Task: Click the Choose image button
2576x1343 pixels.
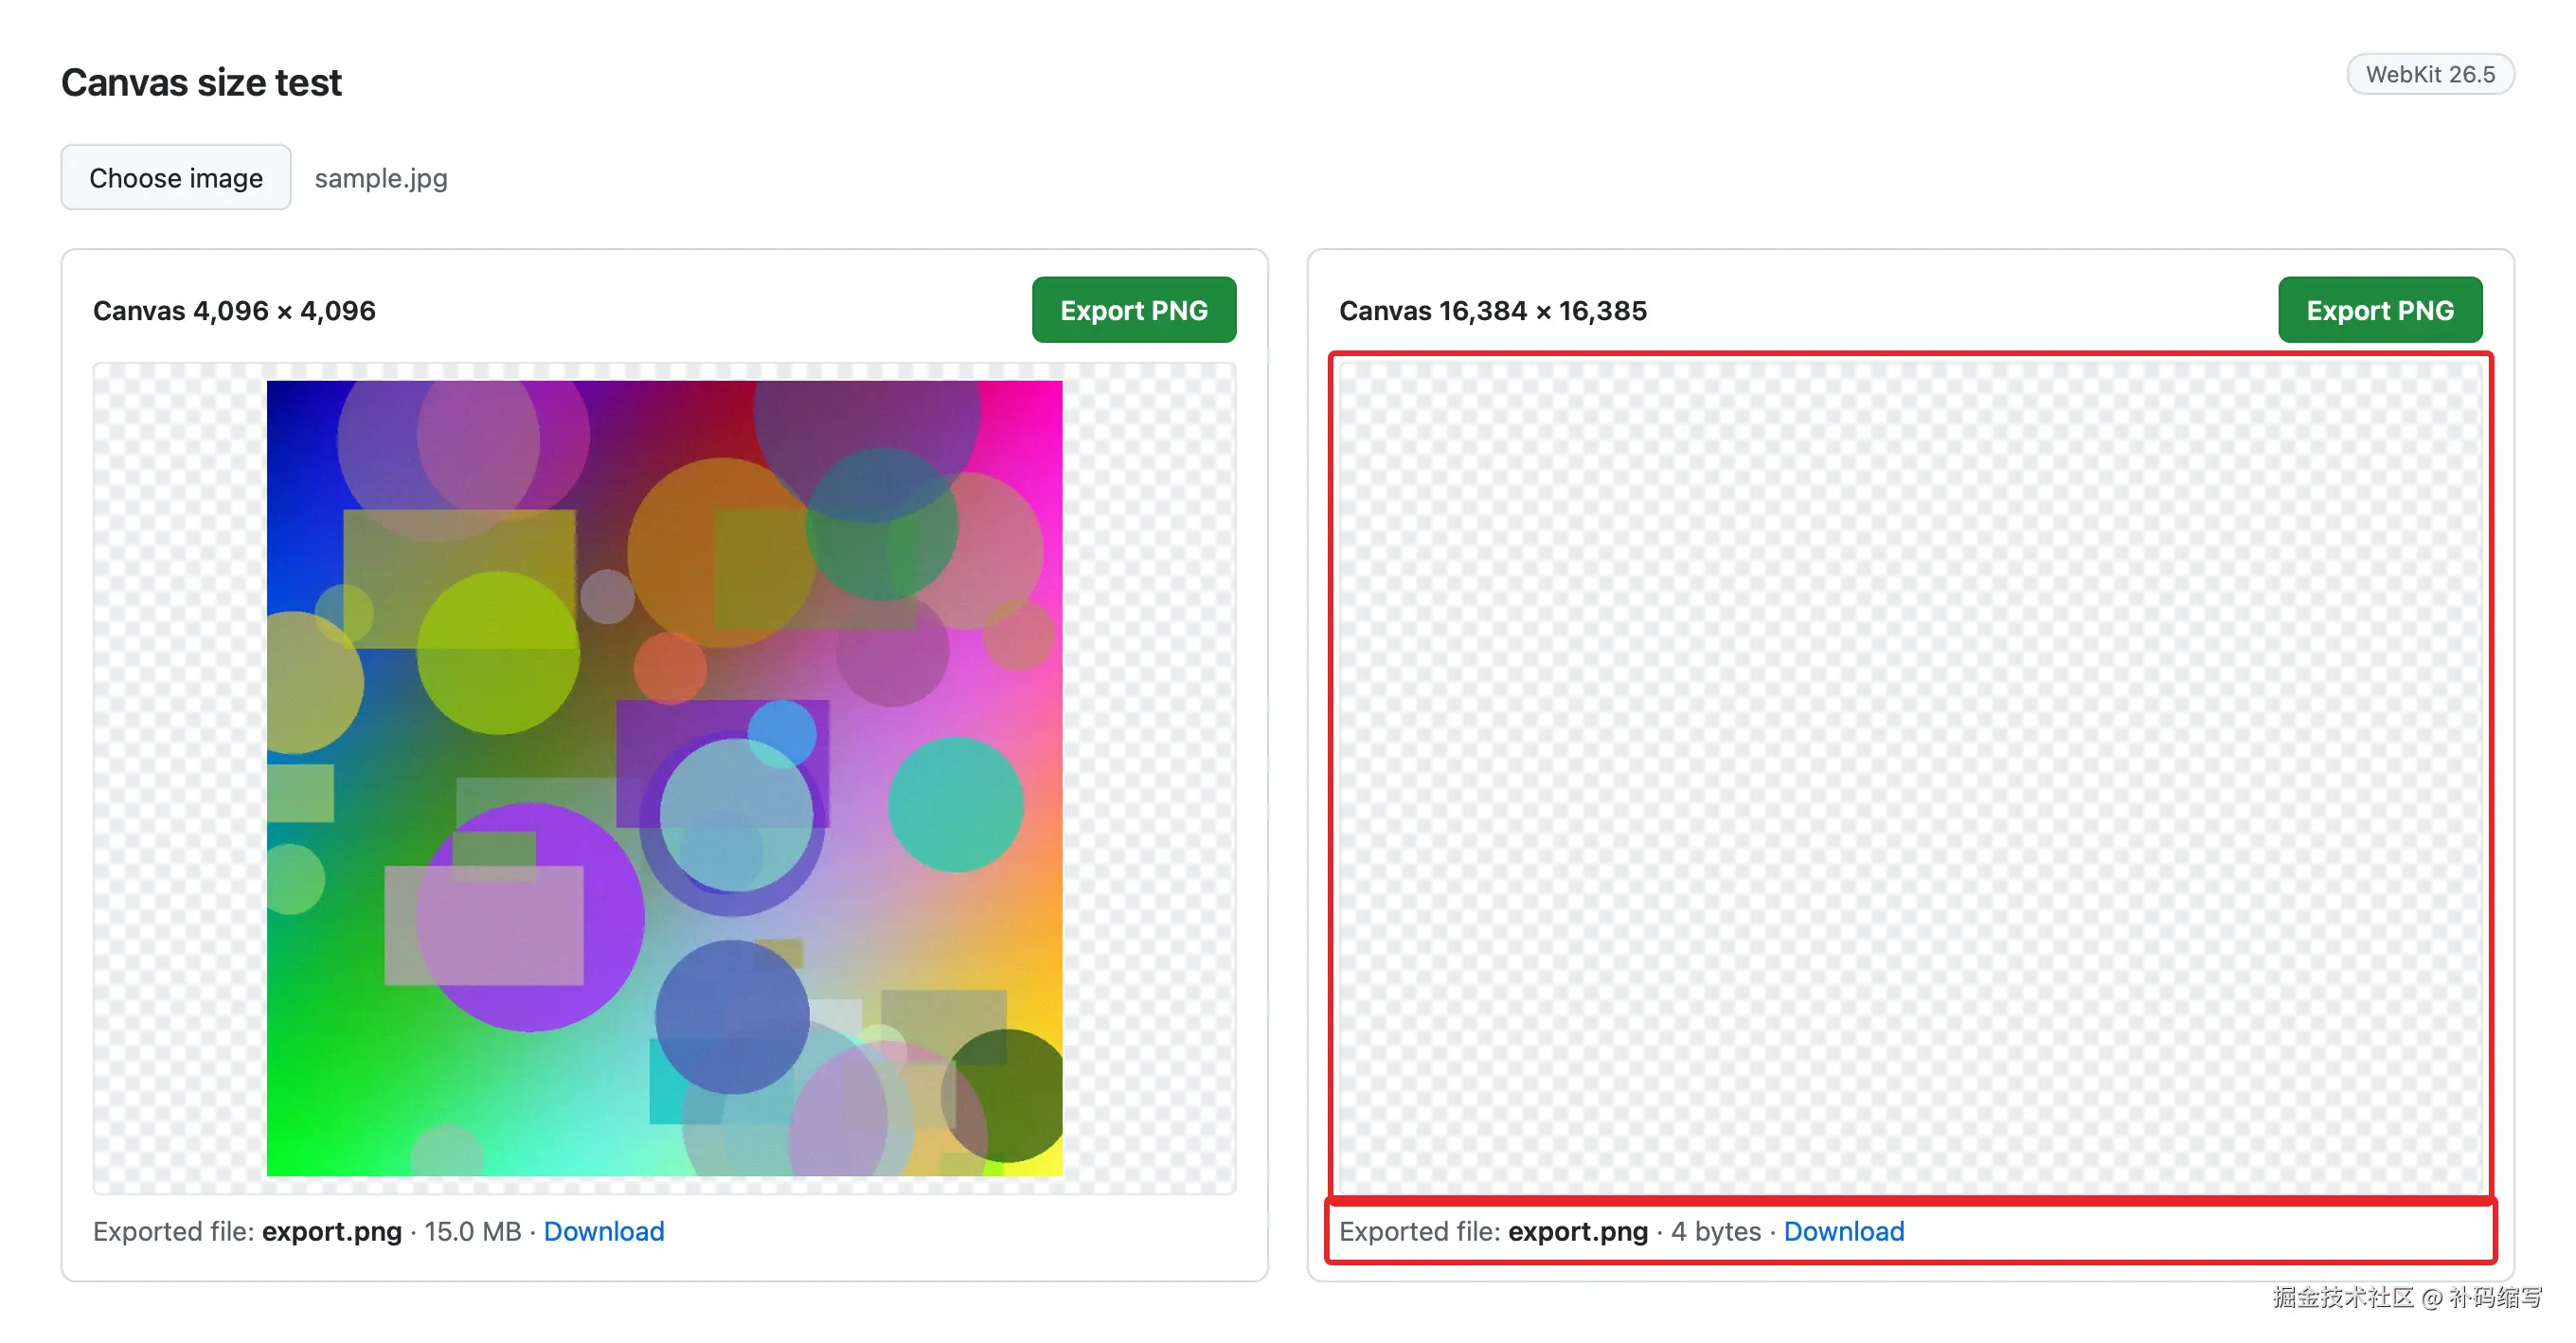Action: tap(176, 177)
